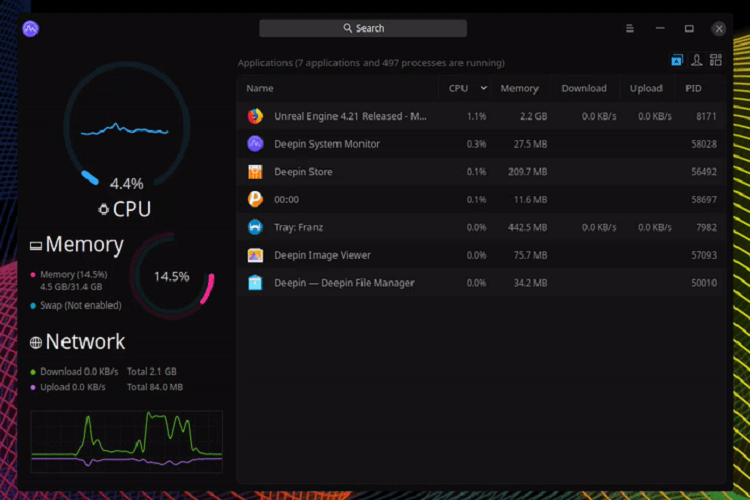Show all processes grid icon
This screenshot has width=750, height=500.
click(x=716, y=60)
